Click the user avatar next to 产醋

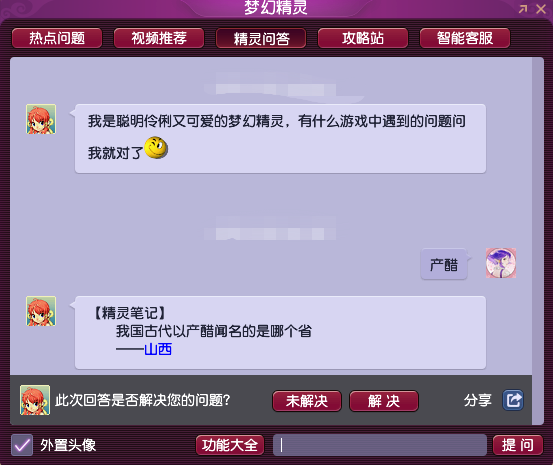[x=501, y=263]
